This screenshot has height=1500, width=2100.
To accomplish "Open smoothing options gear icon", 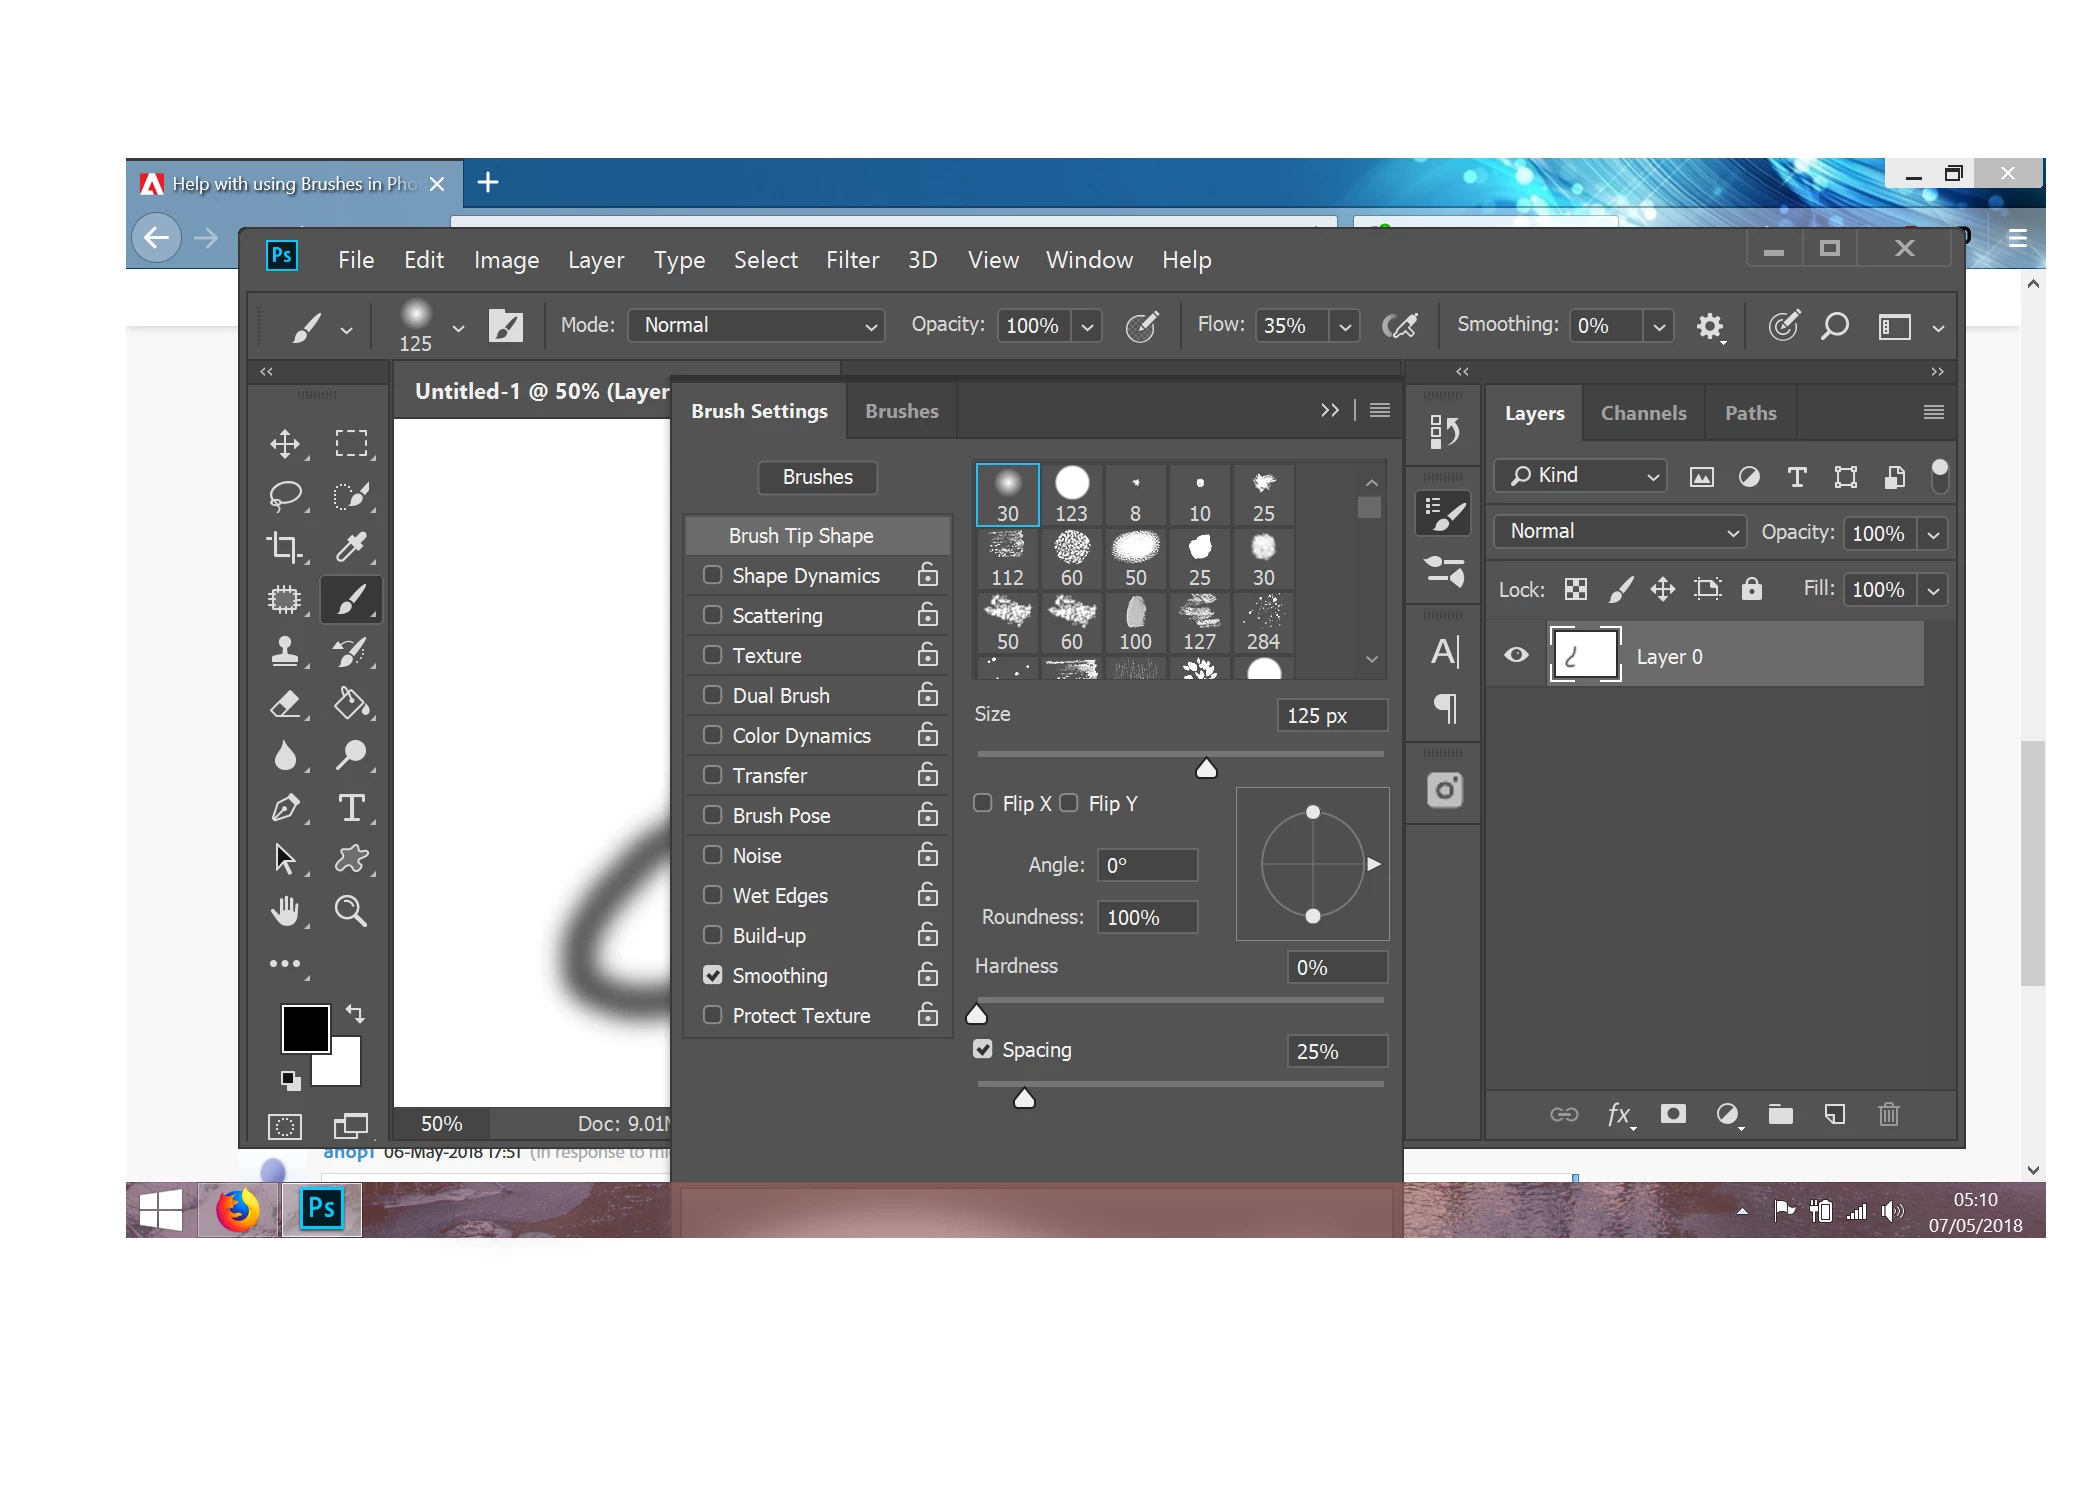I will coord(1710,326).
